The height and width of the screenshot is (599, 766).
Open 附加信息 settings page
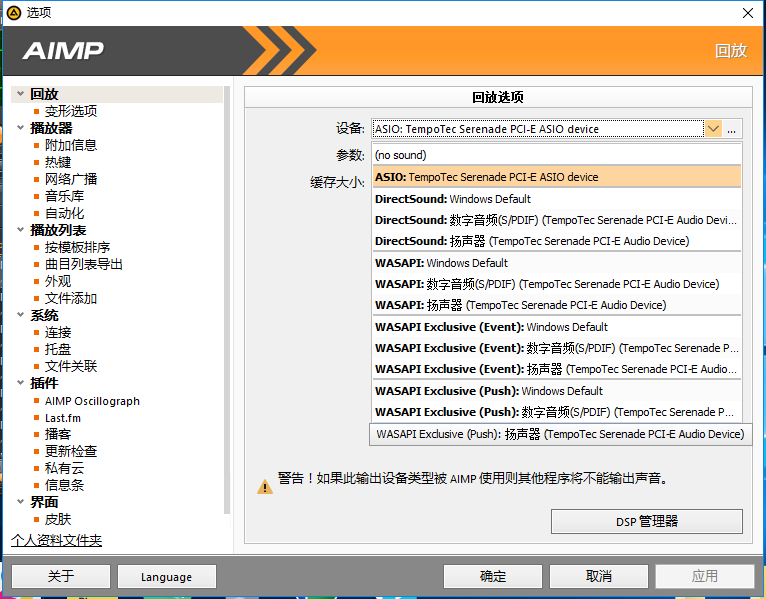tap(71, 145)
